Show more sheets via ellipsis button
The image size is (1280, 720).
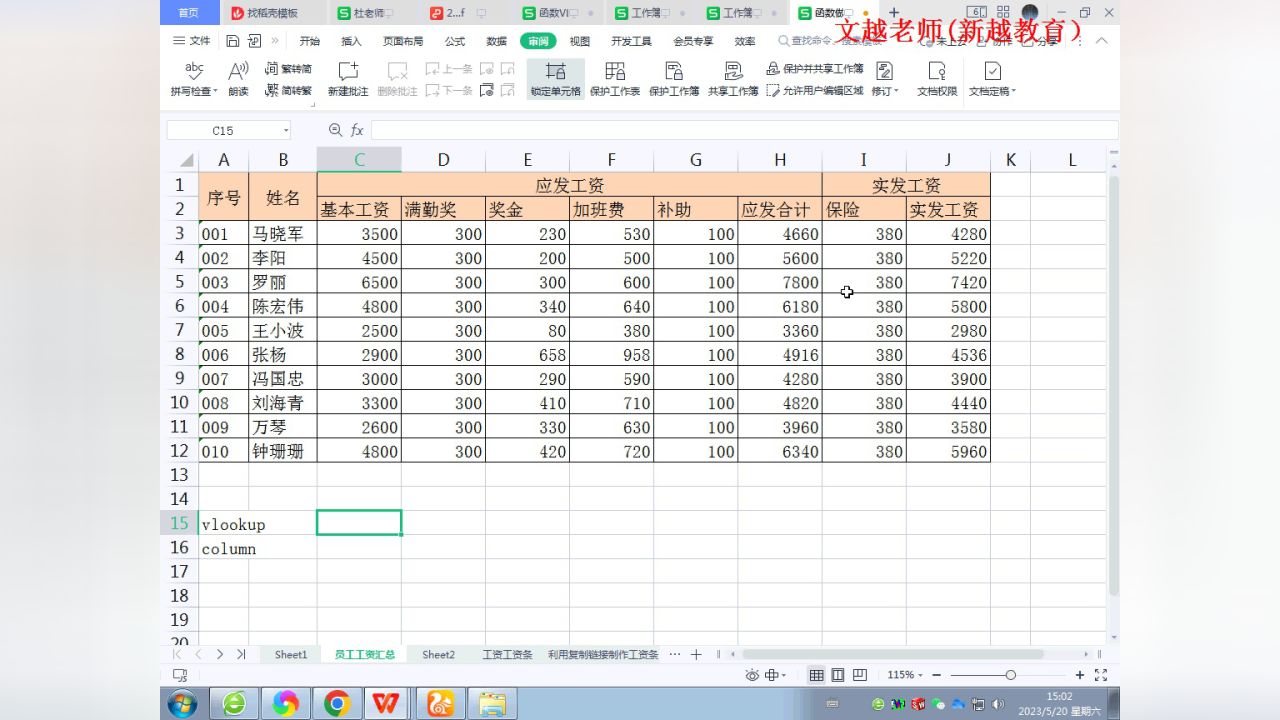[675, 655]
